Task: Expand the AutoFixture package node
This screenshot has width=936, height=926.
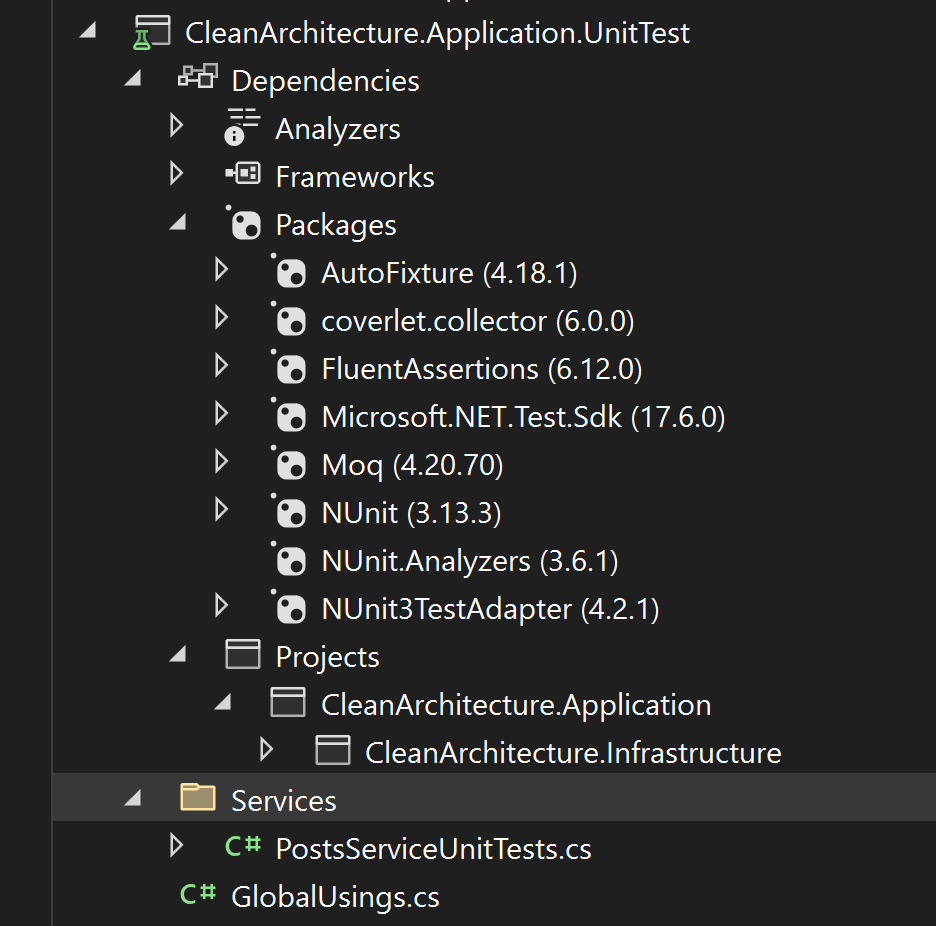Action: (x=222, y=272)
